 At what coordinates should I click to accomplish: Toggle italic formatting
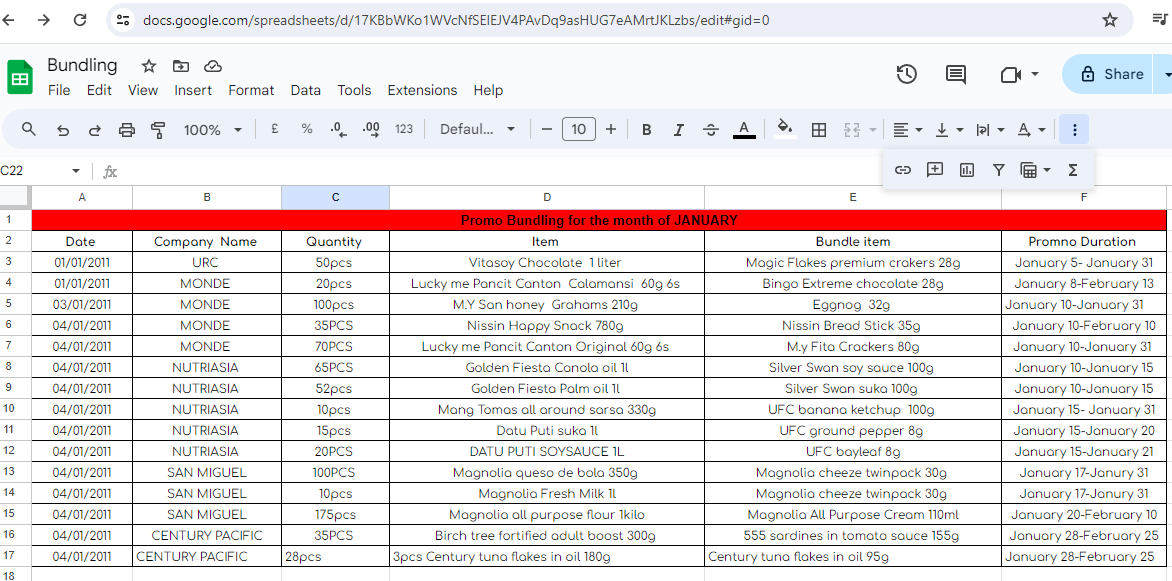click(x=678, y=129)
